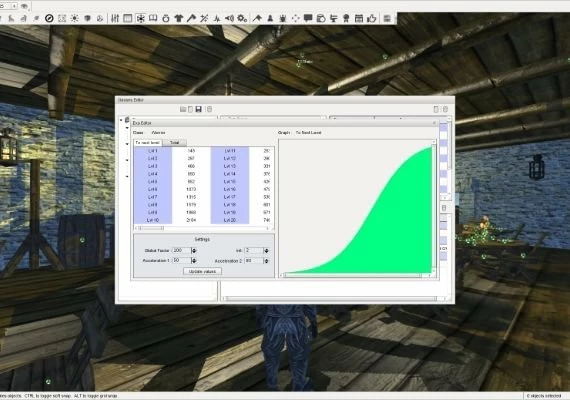The height and width of the screenshot is (400, 570).
Task: Click the sun lighting icon in toolbar
Action: pyautogui.click(x=75, y=18)
